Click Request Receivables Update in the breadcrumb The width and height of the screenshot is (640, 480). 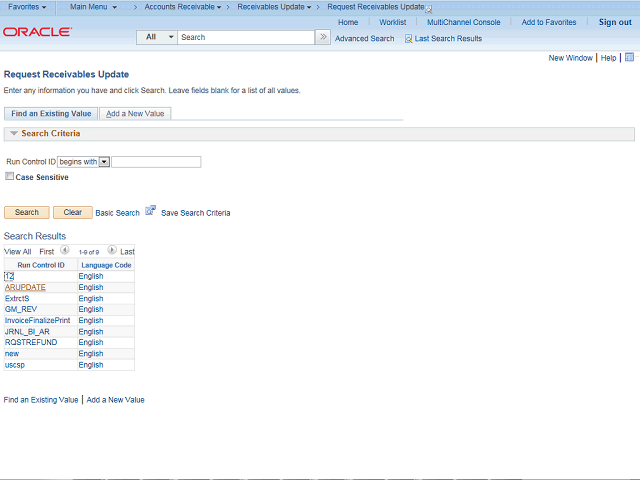pyautogui.click(x=376, y=7)
